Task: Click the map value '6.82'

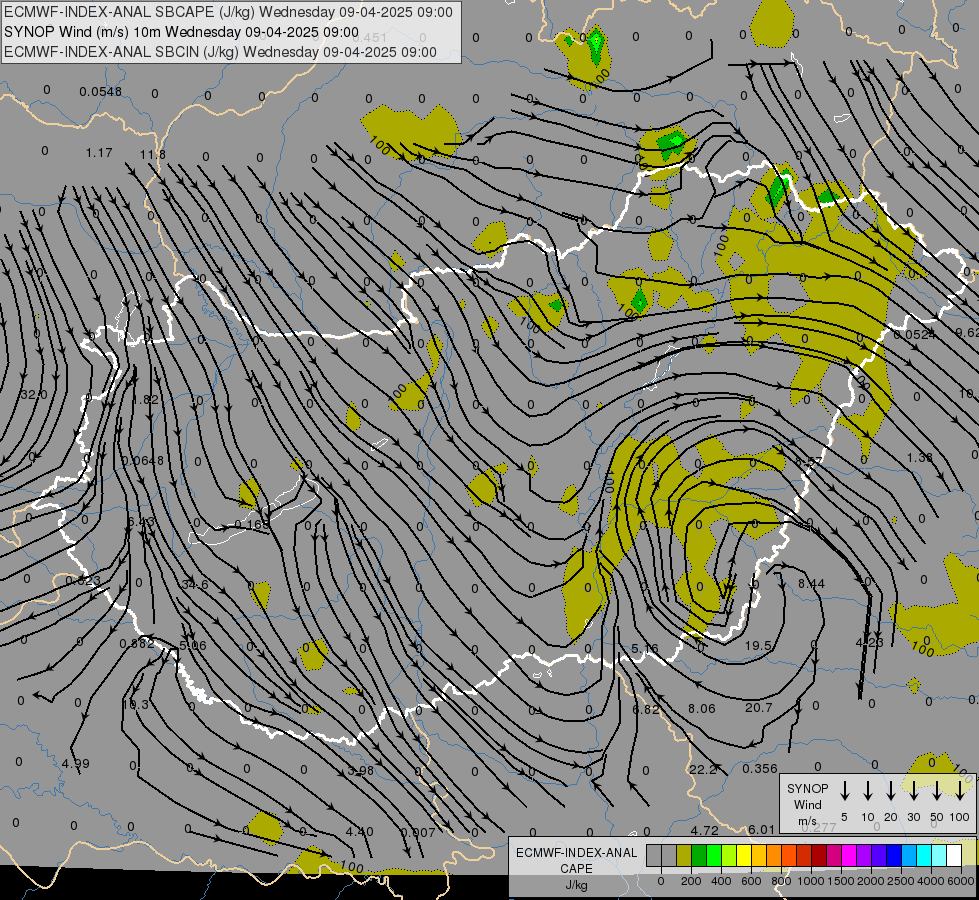Action: 646,710
